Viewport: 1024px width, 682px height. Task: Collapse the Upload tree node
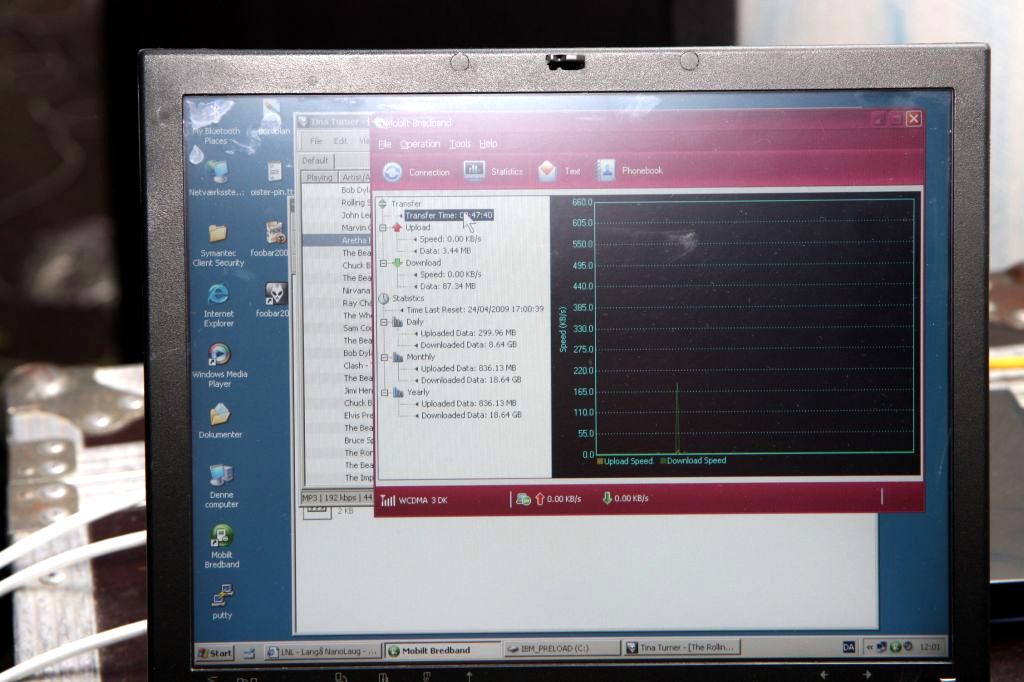(x=383, y=227)
